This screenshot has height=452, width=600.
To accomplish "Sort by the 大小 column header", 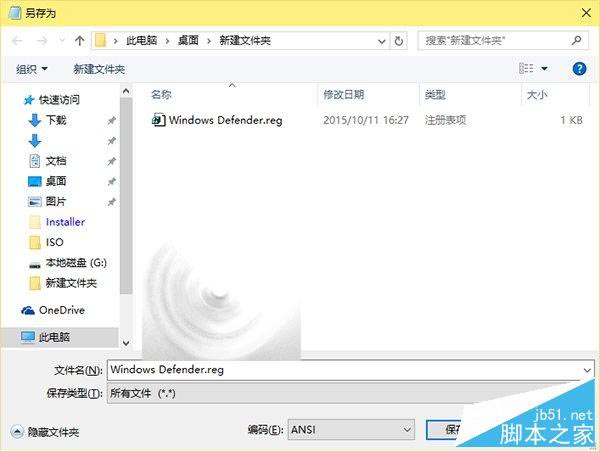I will point(537,95).
